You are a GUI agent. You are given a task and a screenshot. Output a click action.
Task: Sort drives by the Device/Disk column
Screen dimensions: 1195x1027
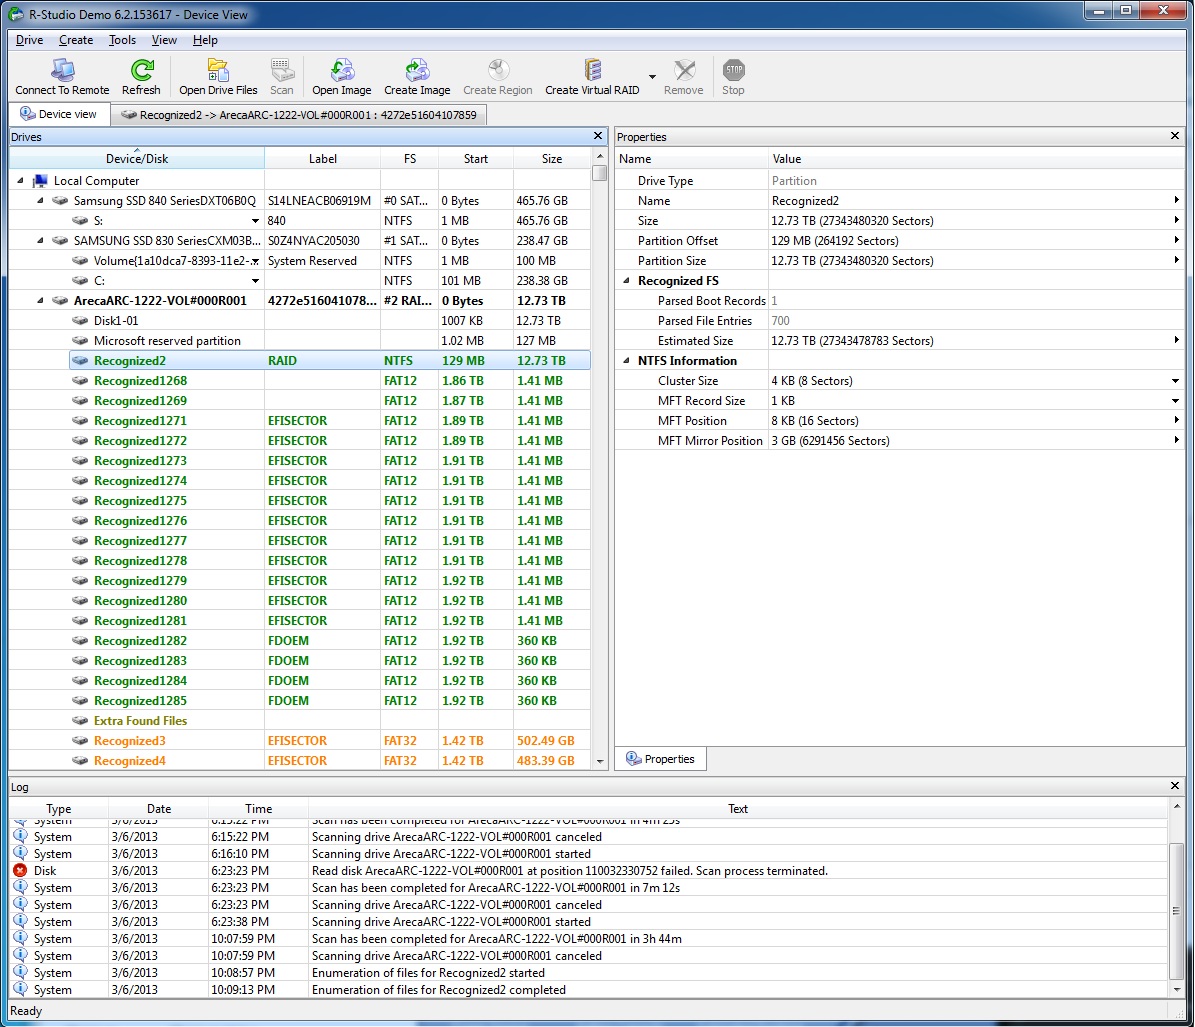pos(137,158)
